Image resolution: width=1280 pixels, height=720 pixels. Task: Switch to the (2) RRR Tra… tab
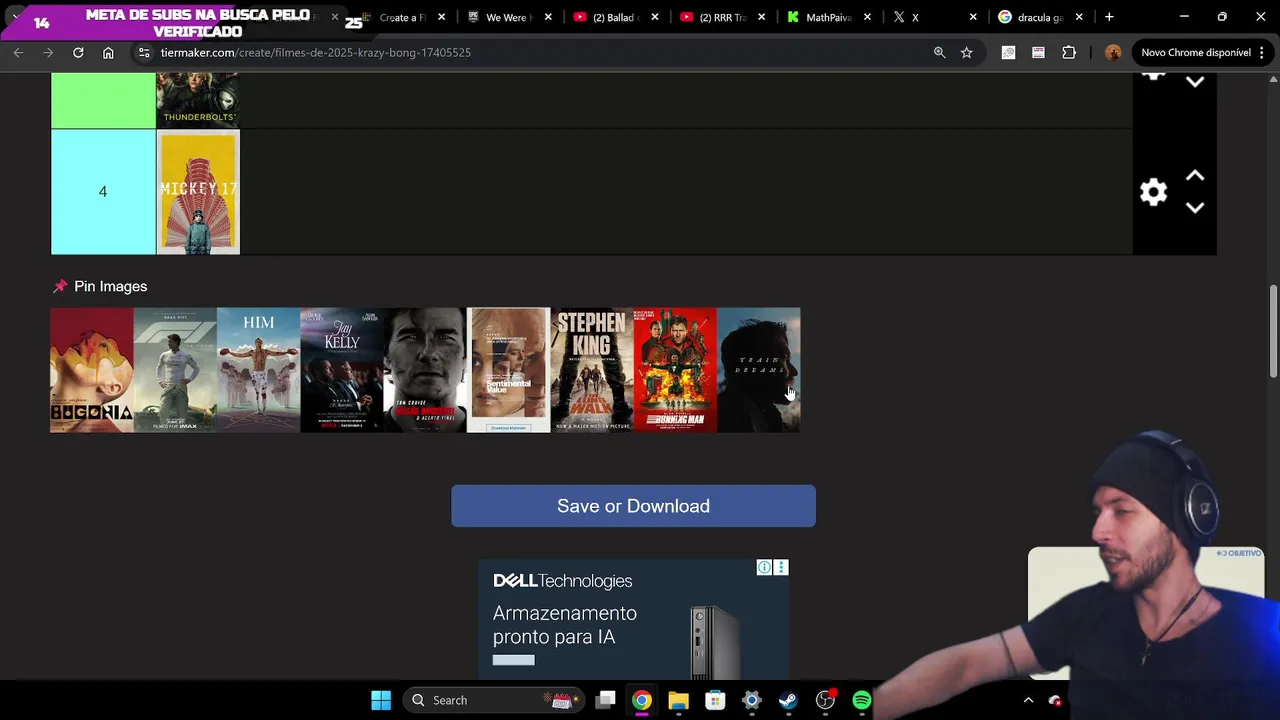tap(721, 17)
